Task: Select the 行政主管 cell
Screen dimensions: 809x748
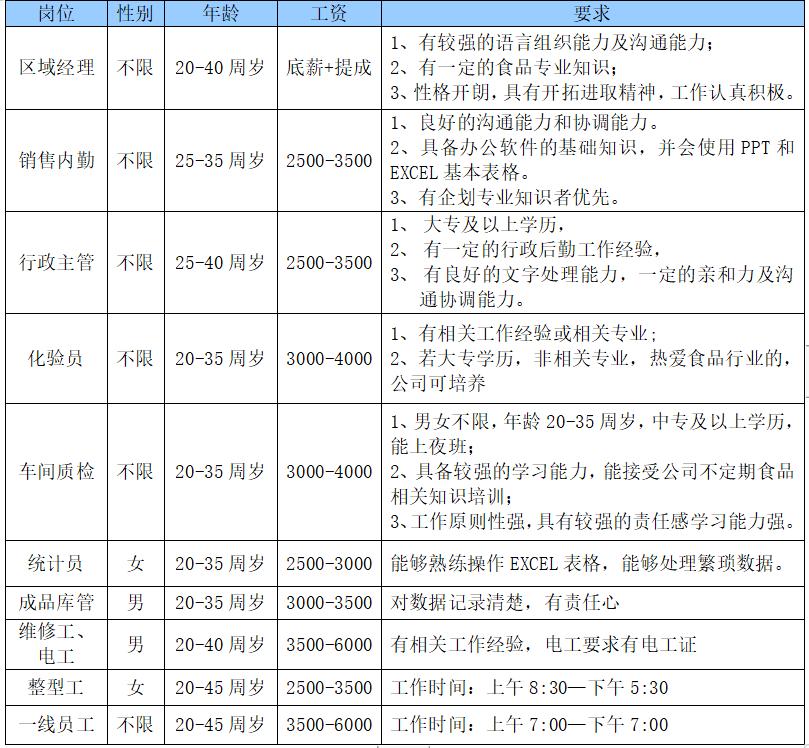Action: (x=56, y=262)
